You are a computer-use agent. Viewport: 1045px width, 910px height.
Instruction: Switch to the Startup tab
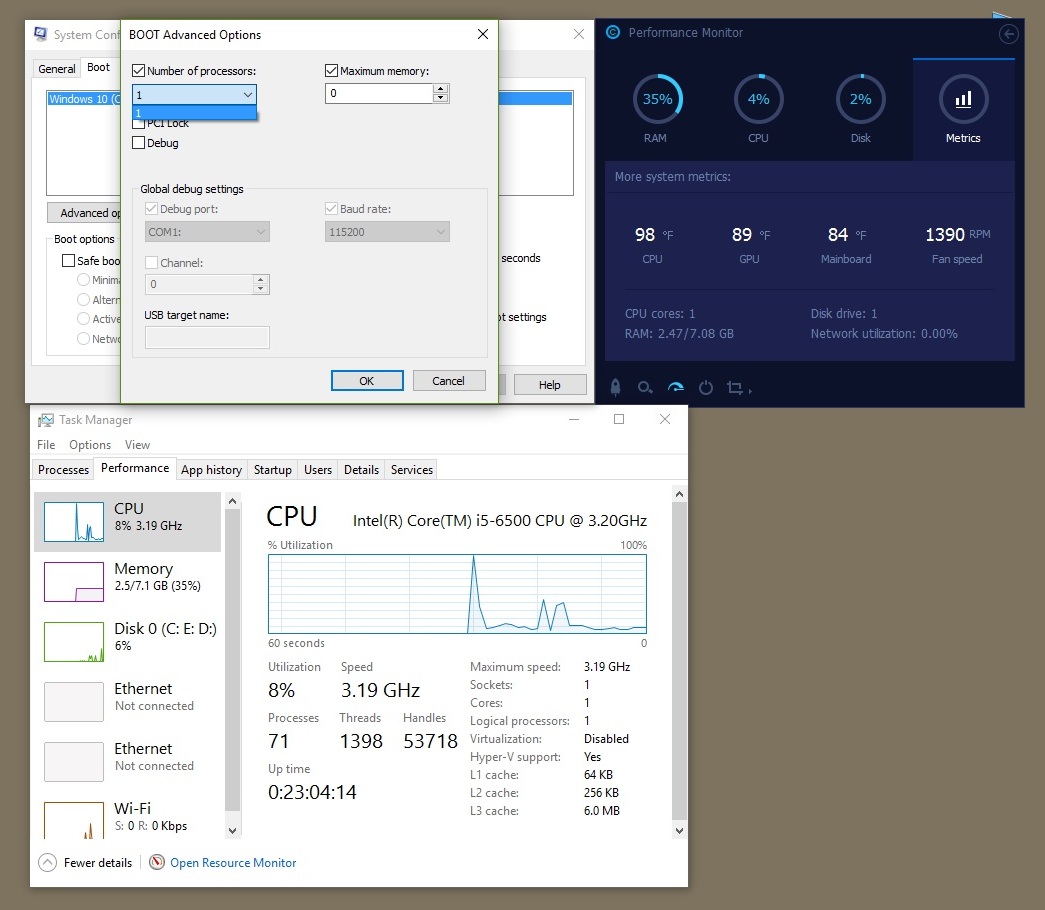click(273, 469)
